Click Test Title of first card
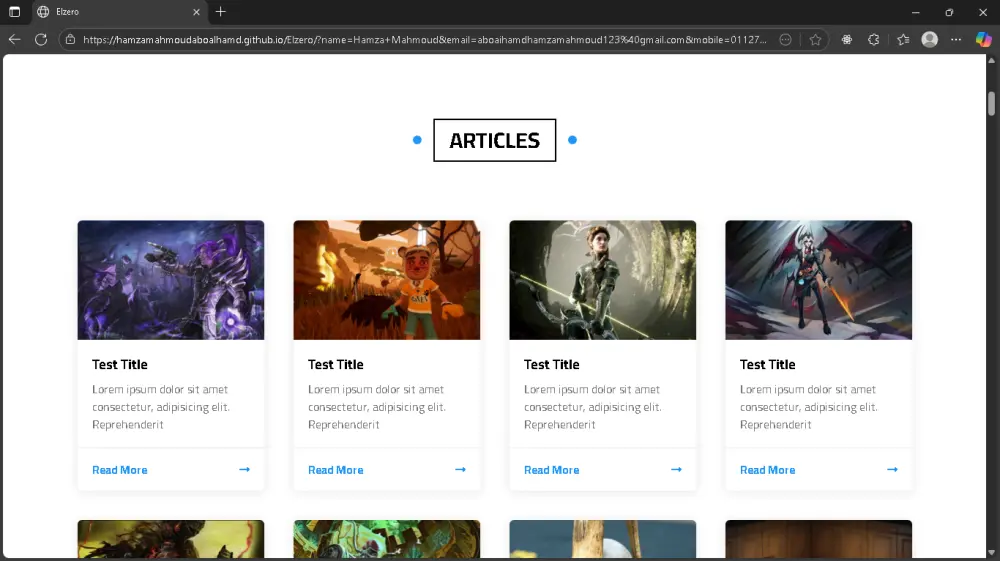The image size is (1000, 561). (120, 364)
